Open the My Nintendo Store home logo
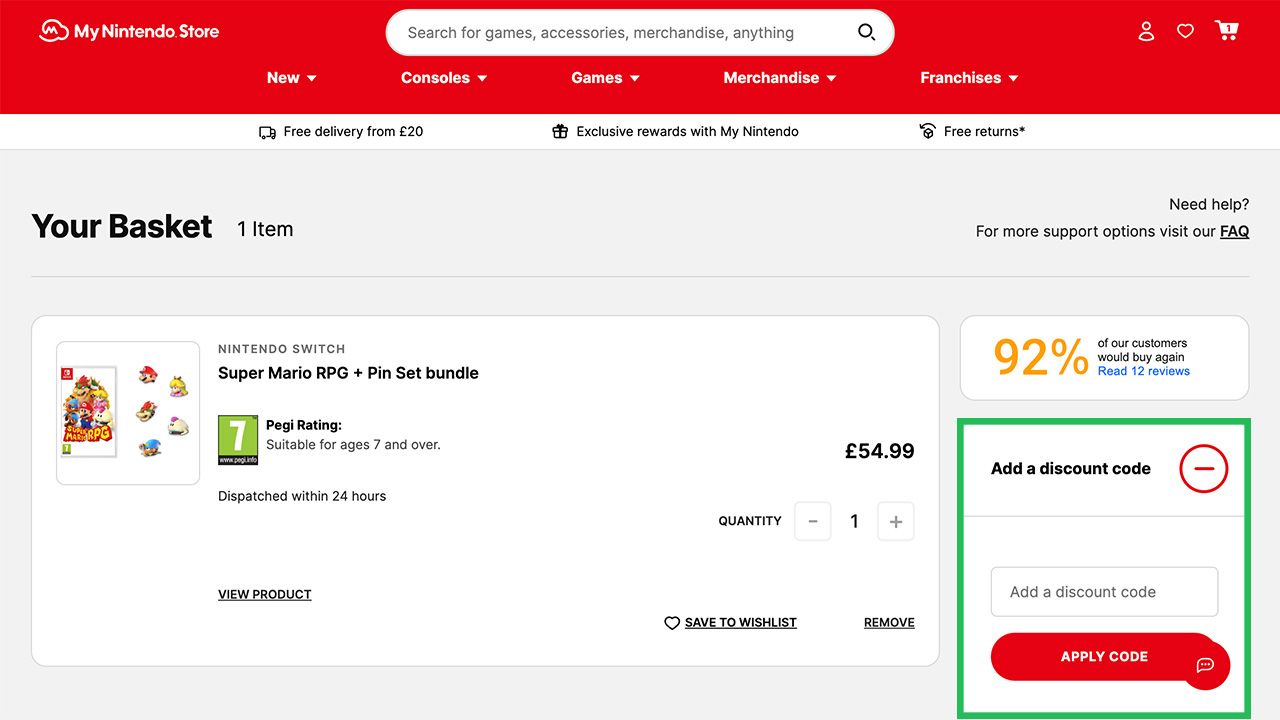This screenshot has width=1280, height=720. [x=129, y=31]
